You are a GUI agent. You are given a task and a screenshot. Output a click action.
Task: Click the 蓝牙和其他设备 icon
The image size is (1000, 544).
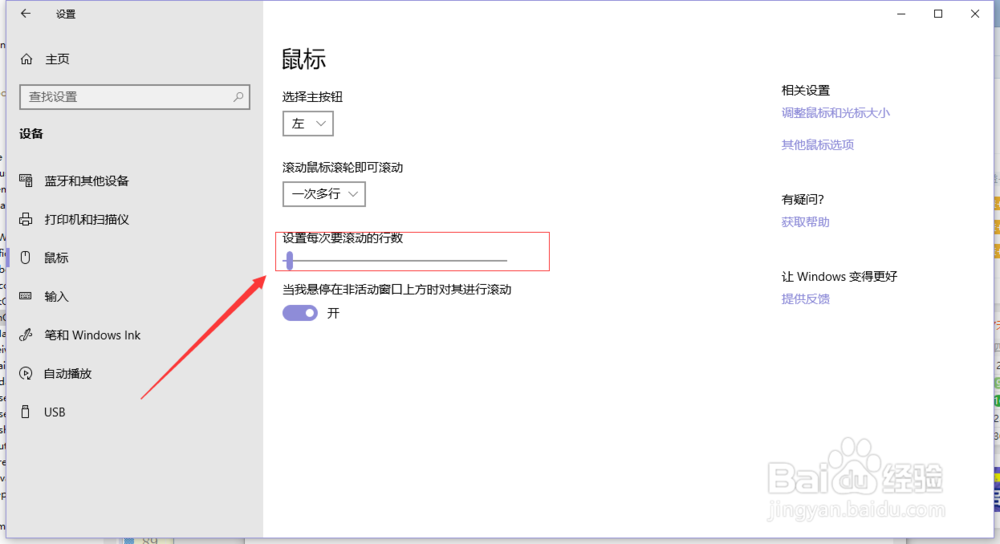pyautogui.click(x=26, y=180)
